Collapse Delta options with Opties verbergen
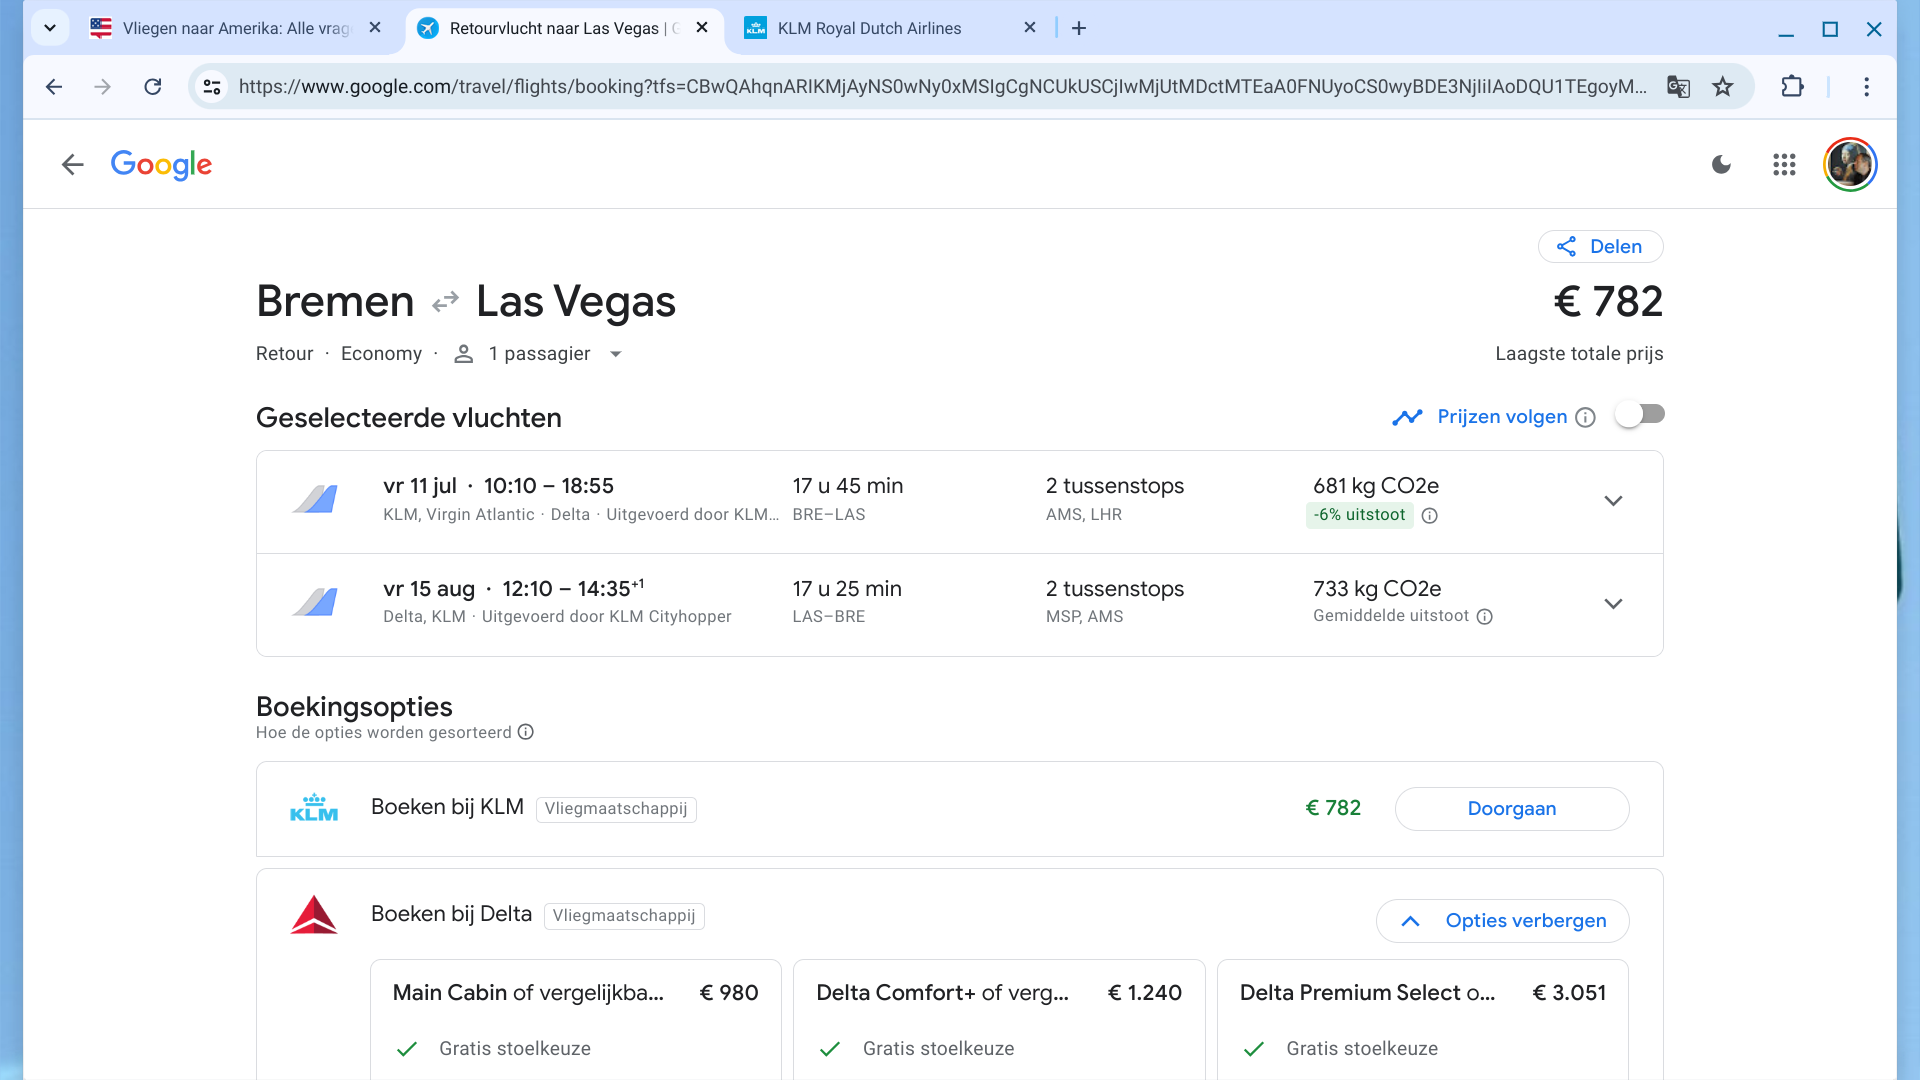The image size is (1920, 1080). [x=1503, y=921]
